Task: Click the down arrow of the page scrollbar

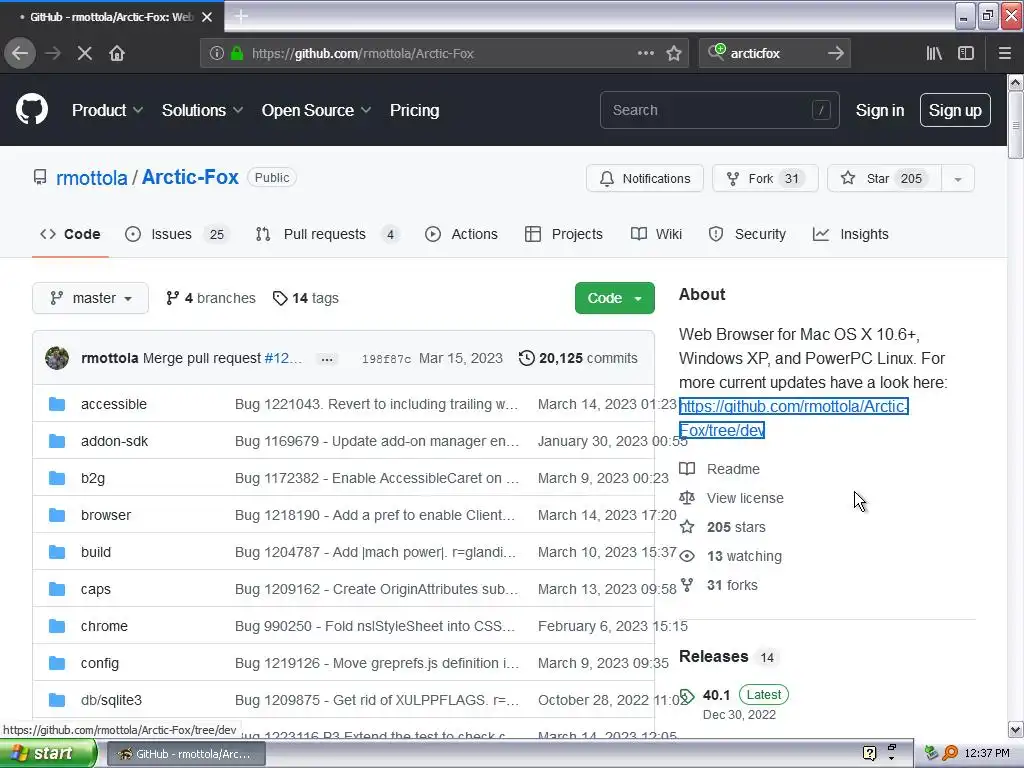Action: tap(1015, 729)
